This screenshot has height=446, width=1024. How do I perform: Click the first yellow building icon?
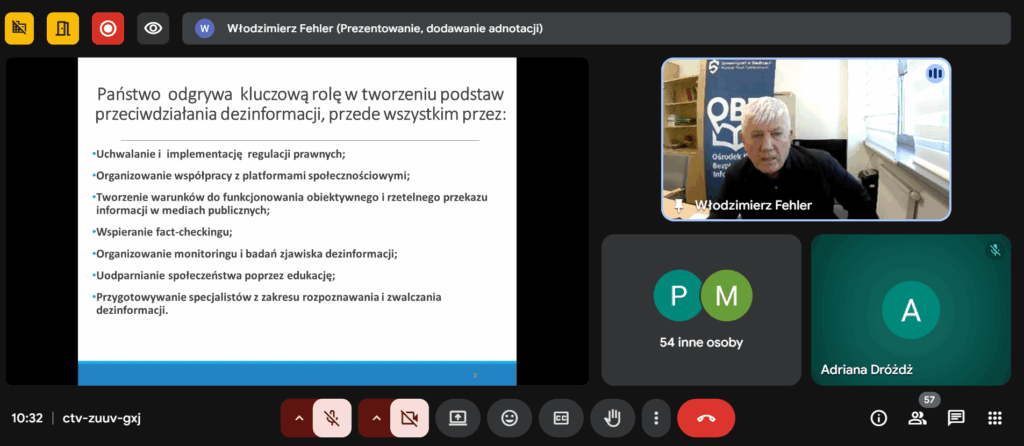pyautogui.click(x=19, y=28)
